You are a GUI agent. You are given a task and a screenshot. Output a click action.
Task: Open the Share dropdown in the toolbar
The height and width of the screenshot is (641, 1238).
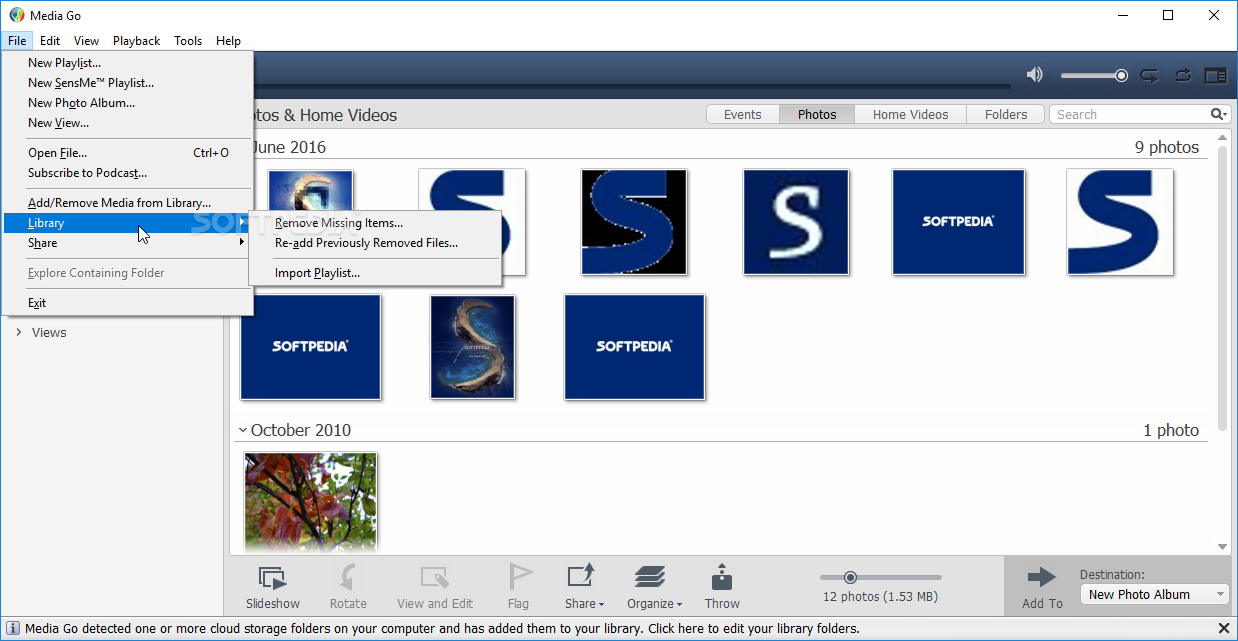(x=584, y=586)
